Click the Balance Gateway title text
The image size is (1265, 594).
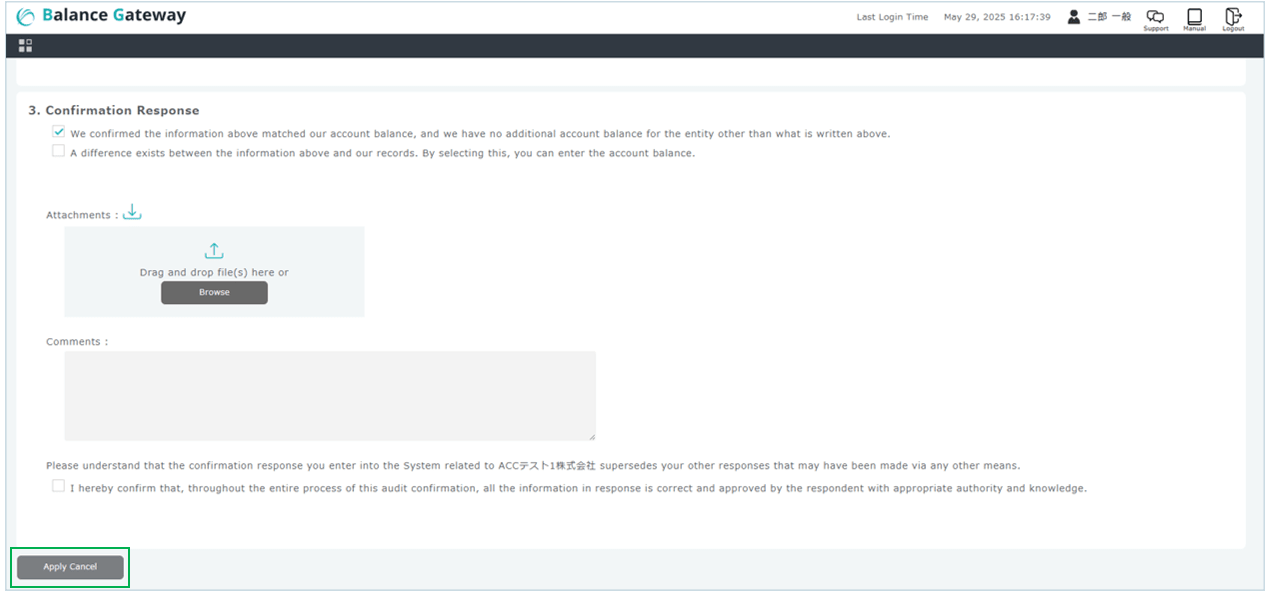114,16
